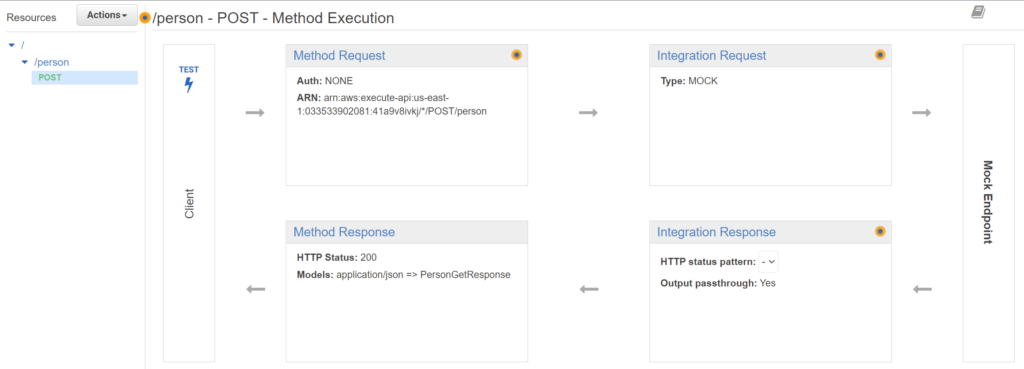The image size is (1024, 369).
Task: Collapse the root resource tree node
Action: pyautogui.click(x=11, y=45)
